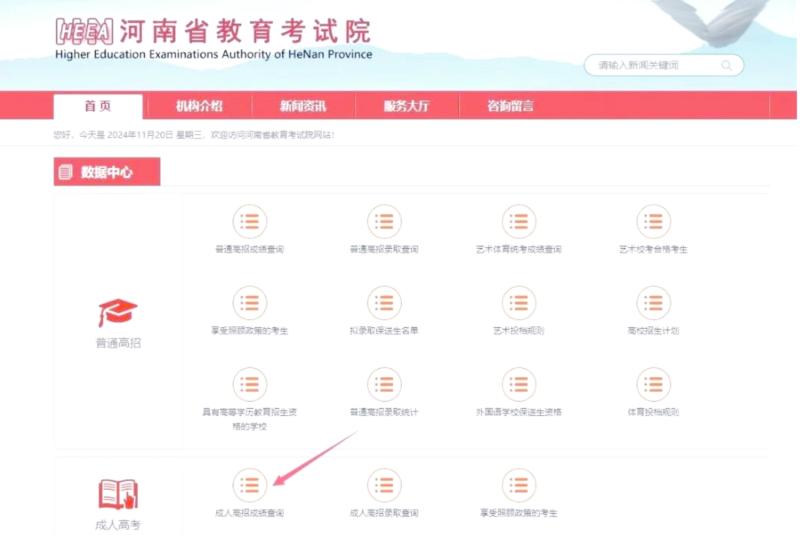800x535 pixels.
Task: Click the 数据中心 section header
Action: pos(107,172)
